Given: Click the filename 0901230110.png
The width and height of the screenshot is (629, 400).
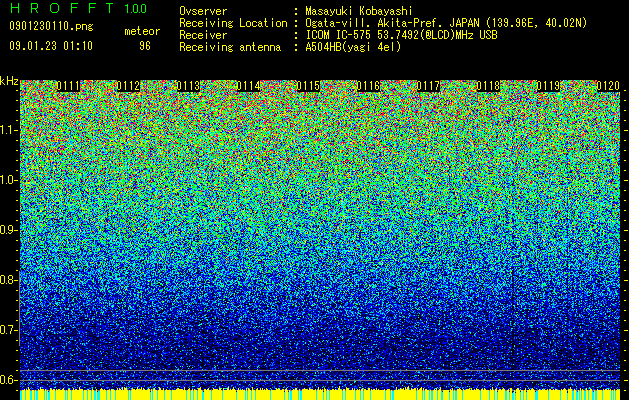Looking at the screenshot, I should point(51,27).
